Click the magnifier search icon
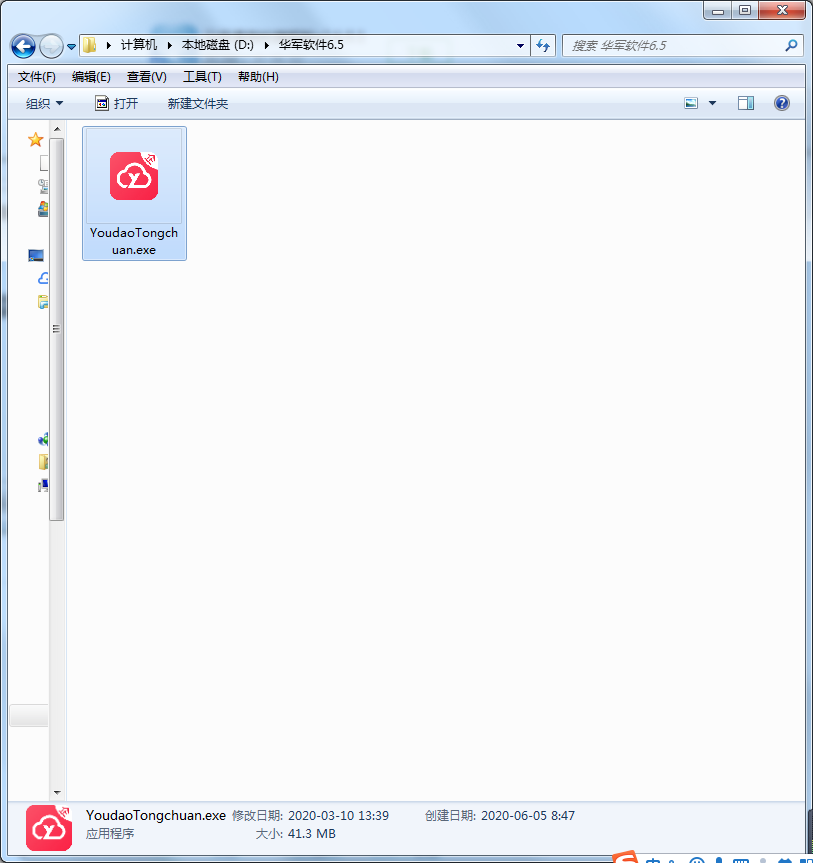Image resolution: width=813 pixels, height=863 pixels. [791, 46]
